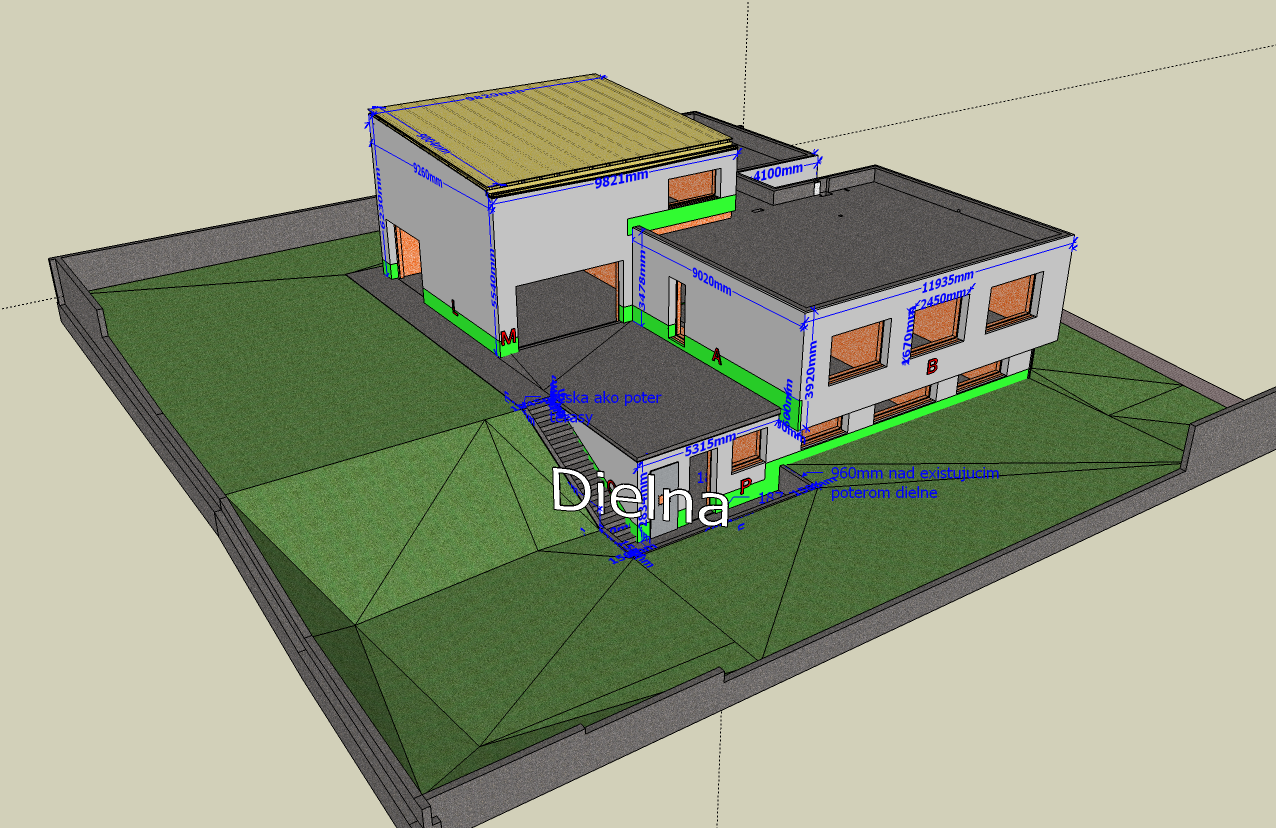Viewport: 1276px width, 828px height.
Task: Click the '960mm nad existujucim' annotation text
Action: tap(914, 473)
